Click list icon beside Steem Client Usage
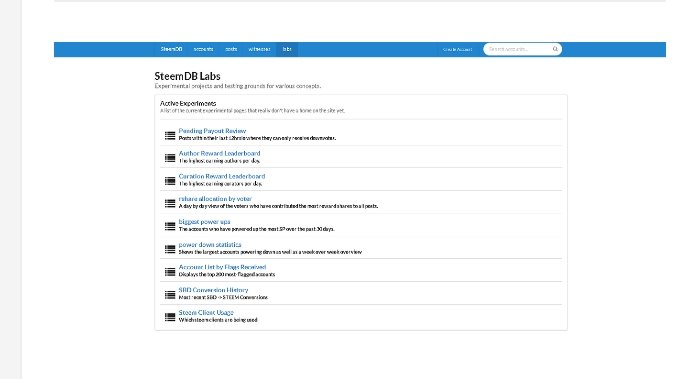The height and width of the screenshot is (379, 688). [x=170, y=317]
